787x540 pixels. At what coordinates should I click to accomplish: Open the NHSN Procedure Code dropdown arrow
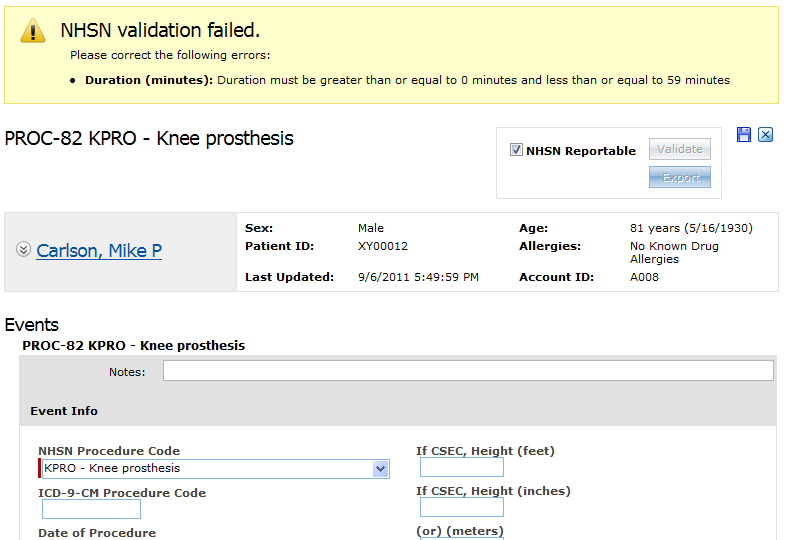click(380, 469)
